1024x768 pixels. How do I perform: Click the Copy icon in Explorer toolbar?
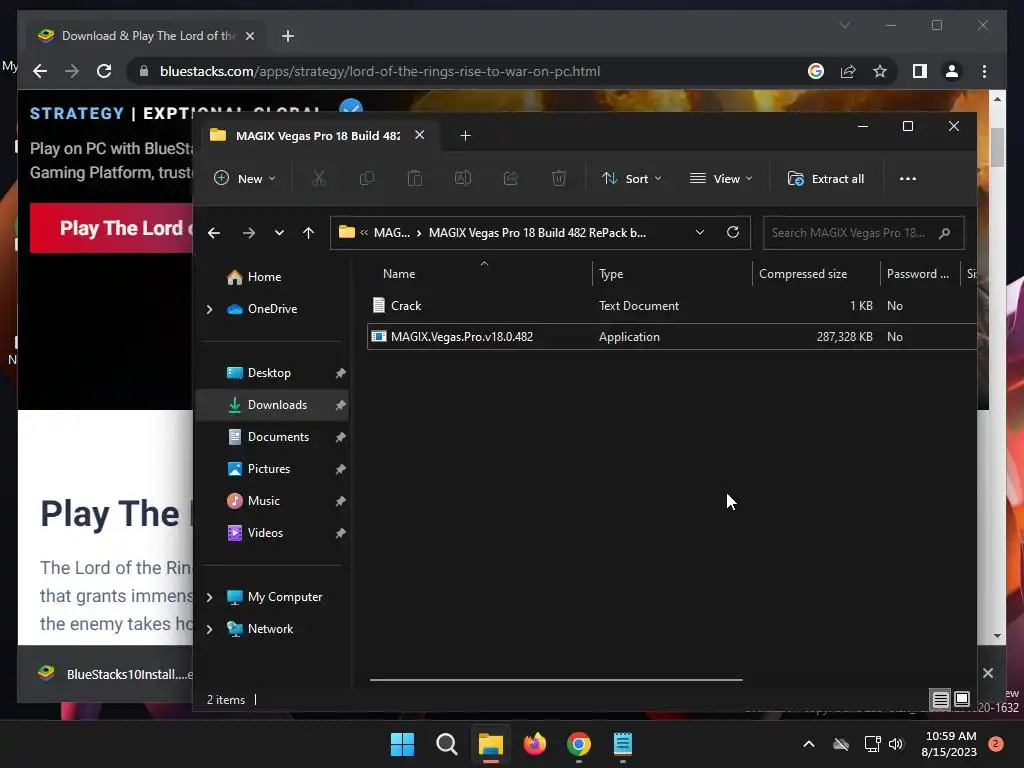coord(367,178)
